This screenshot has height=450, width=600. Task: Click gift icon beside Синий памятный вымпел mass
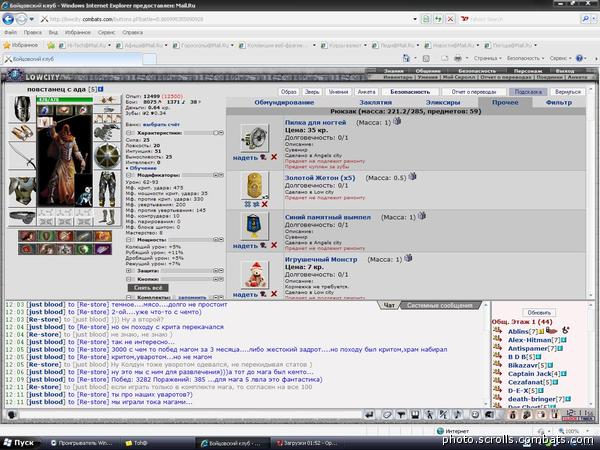[x=422, y=216]
